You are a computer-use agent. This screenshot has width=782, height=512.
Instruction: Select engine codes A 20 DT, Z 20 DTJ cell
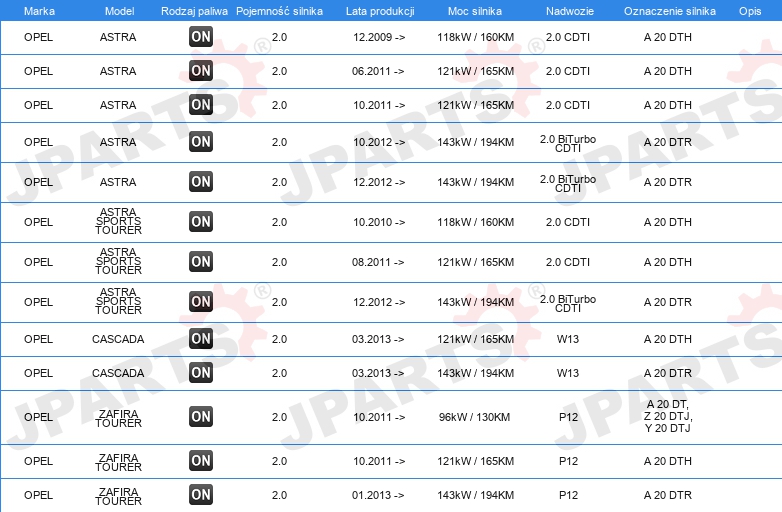(668, 416)
